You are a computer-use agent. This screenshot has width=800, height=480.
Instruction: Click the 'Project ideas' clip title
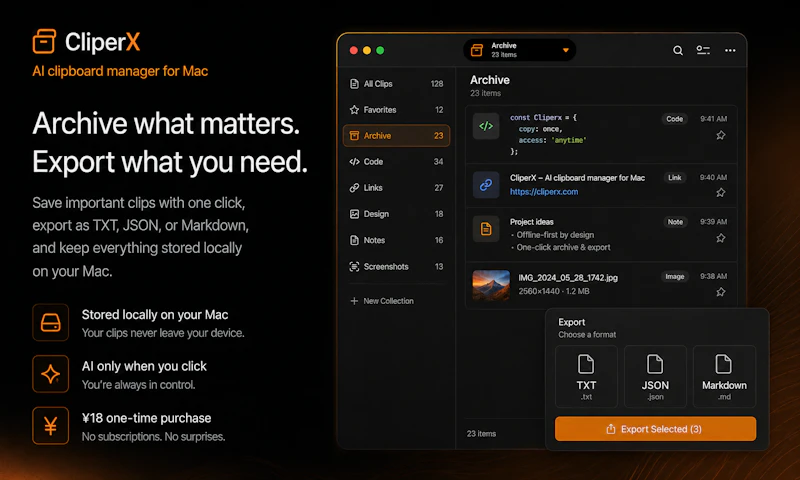(x=532, y=222)
